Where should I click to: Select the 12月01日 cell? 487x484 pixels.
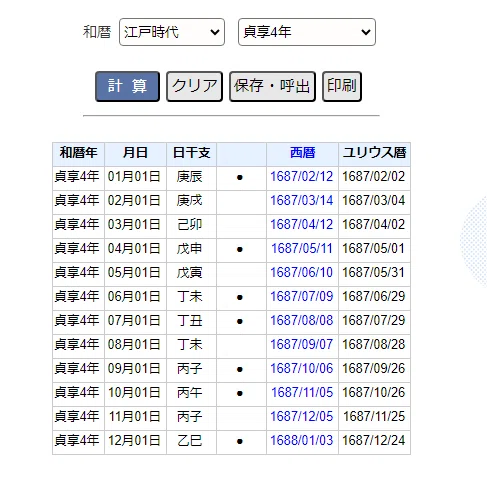coord(135,441)
